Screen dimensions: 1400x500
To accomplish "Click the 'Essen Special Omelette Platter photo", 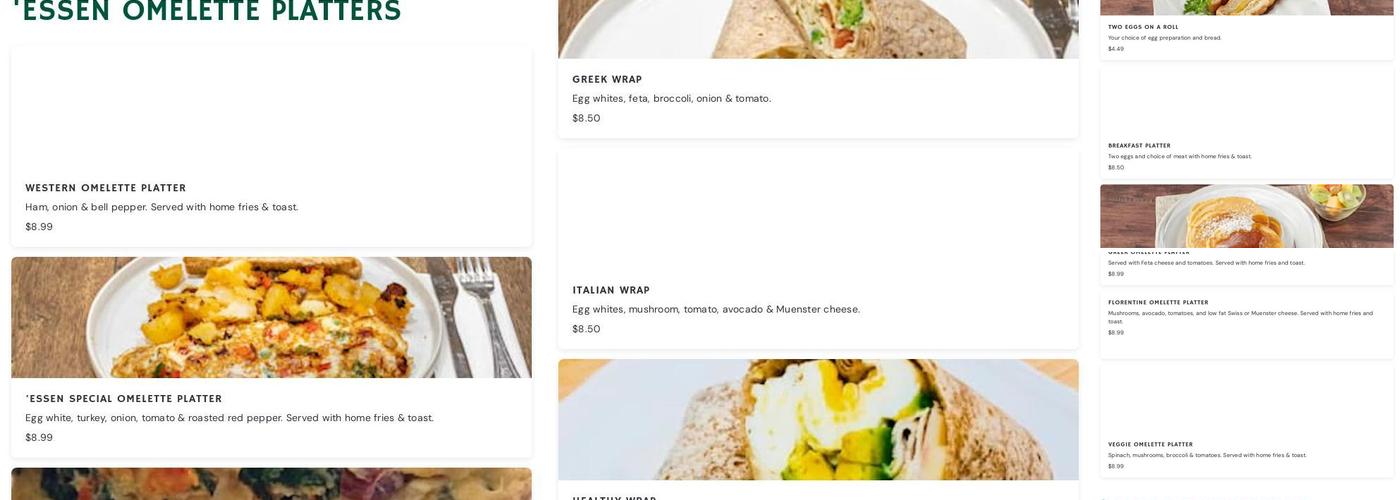I will (271, 317).
